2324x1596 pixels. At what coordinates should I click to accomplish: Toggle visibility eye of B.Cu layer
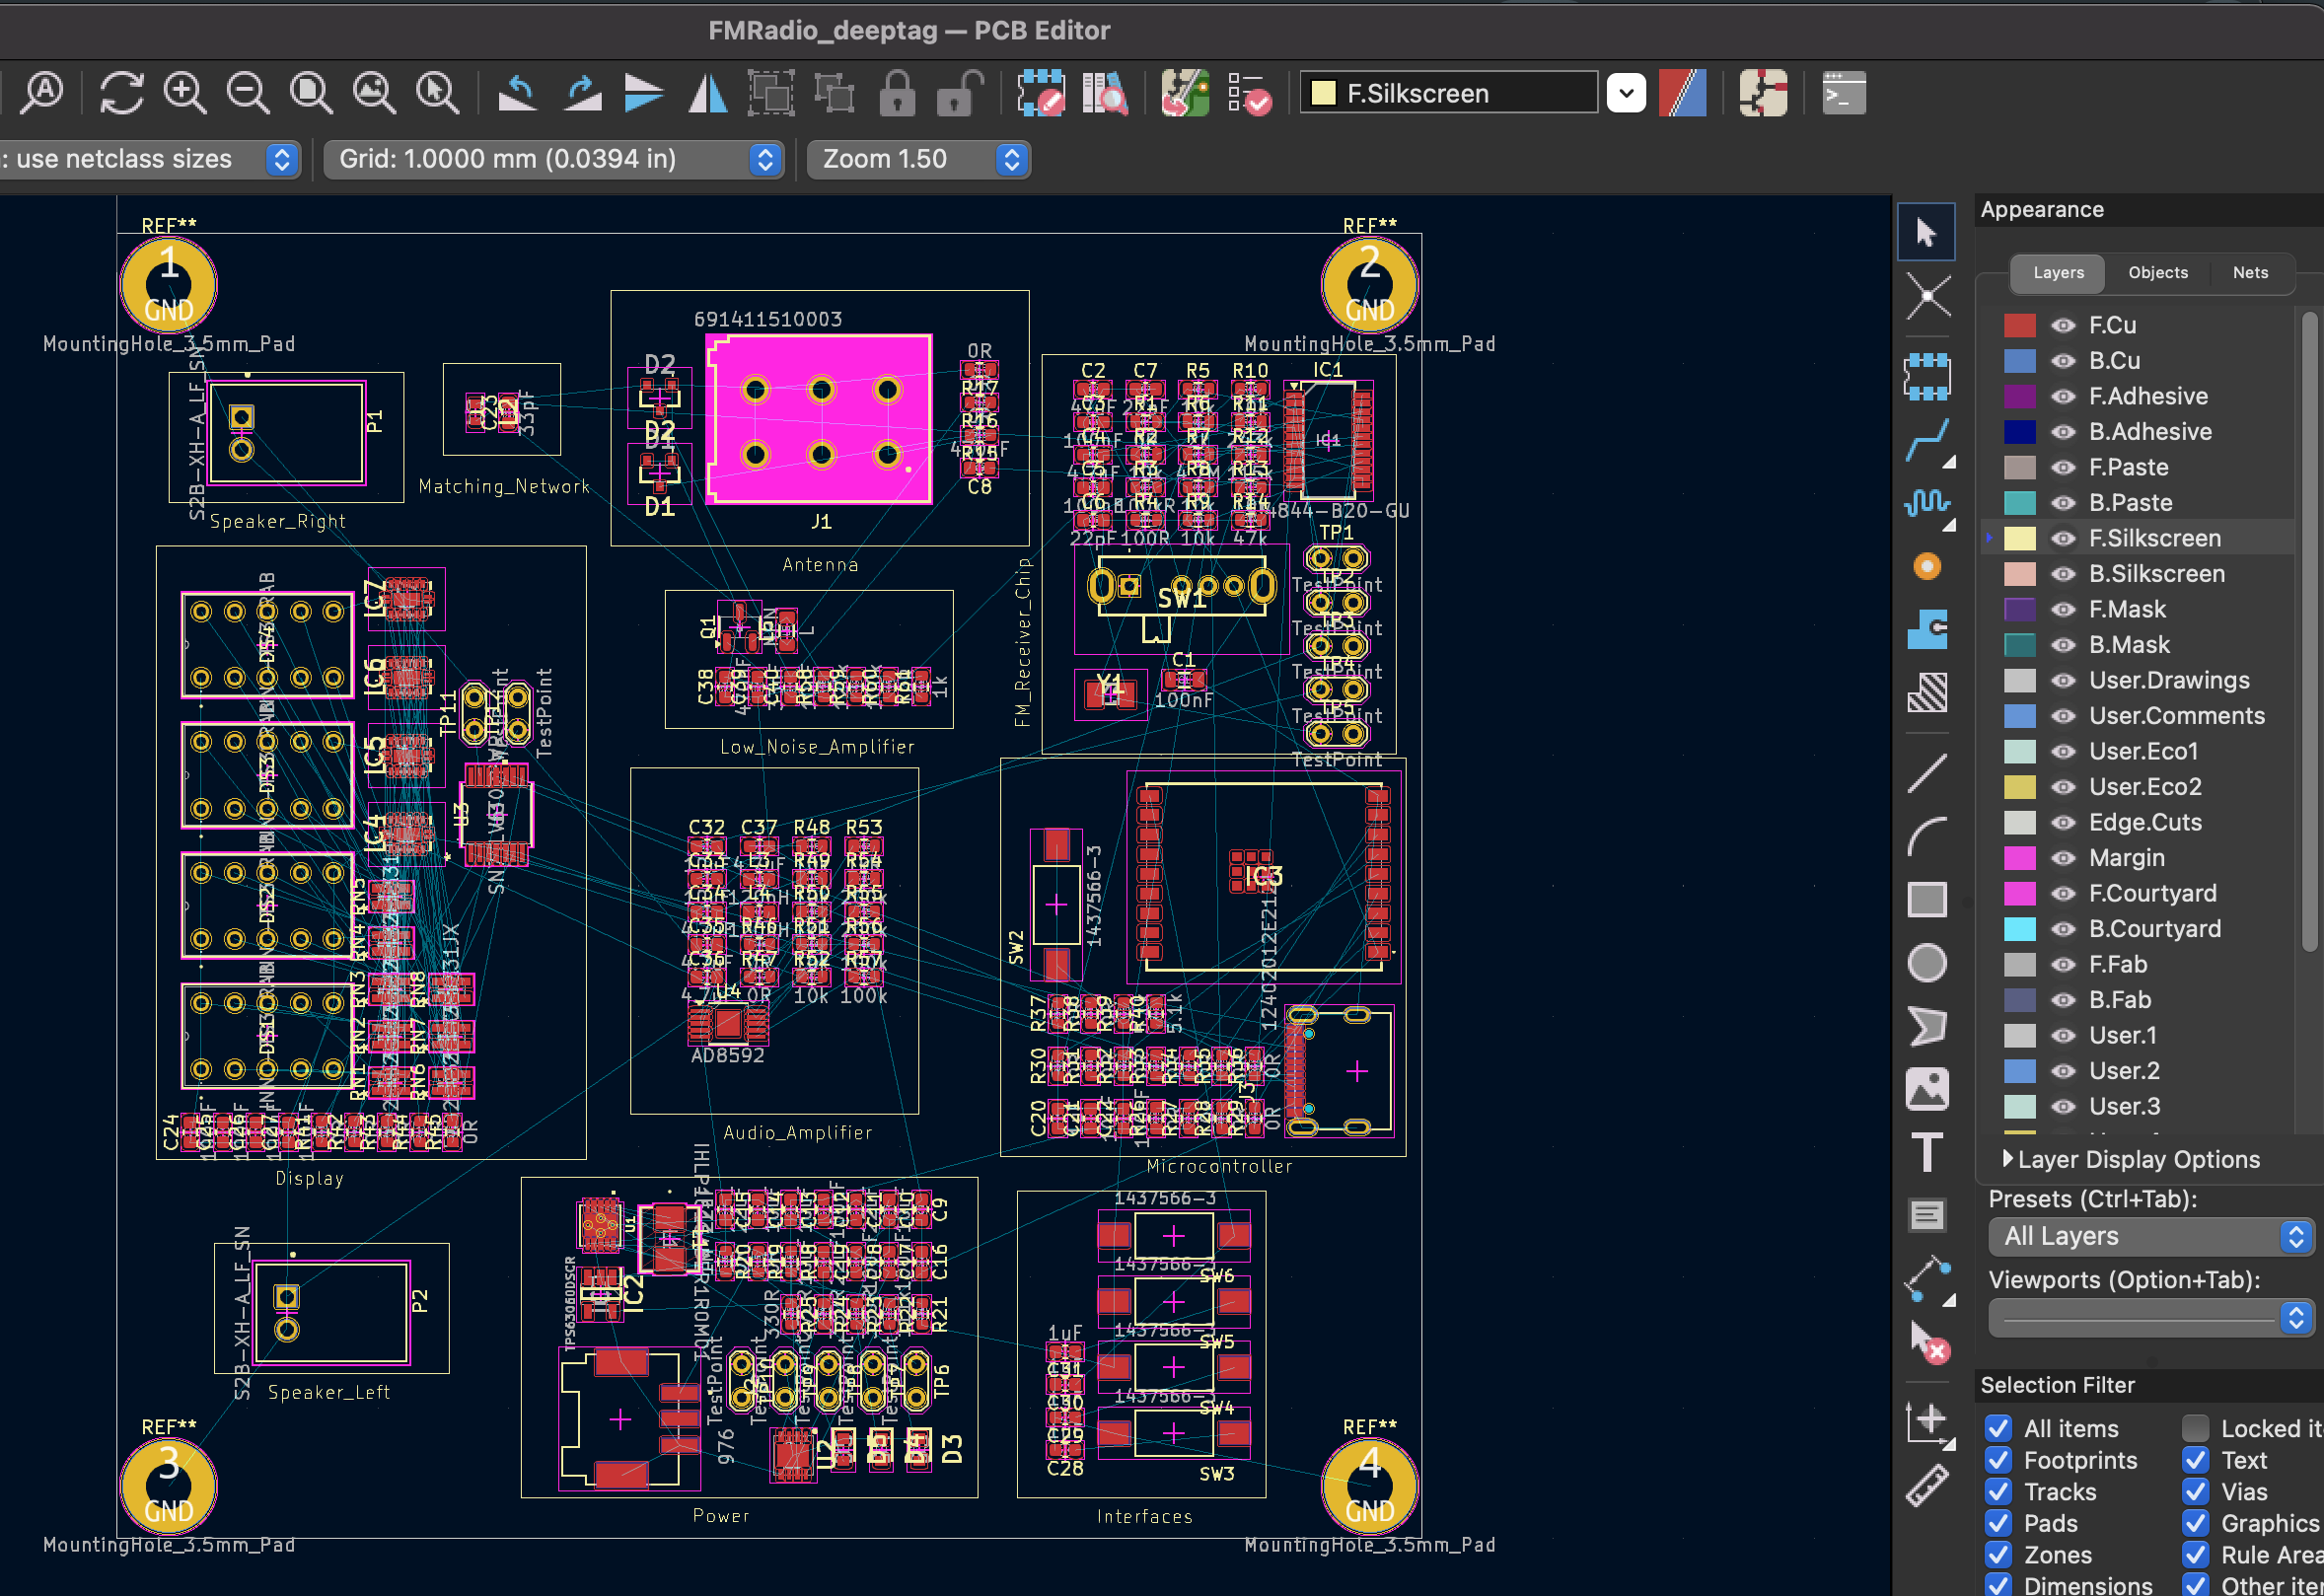point(2063,361)
